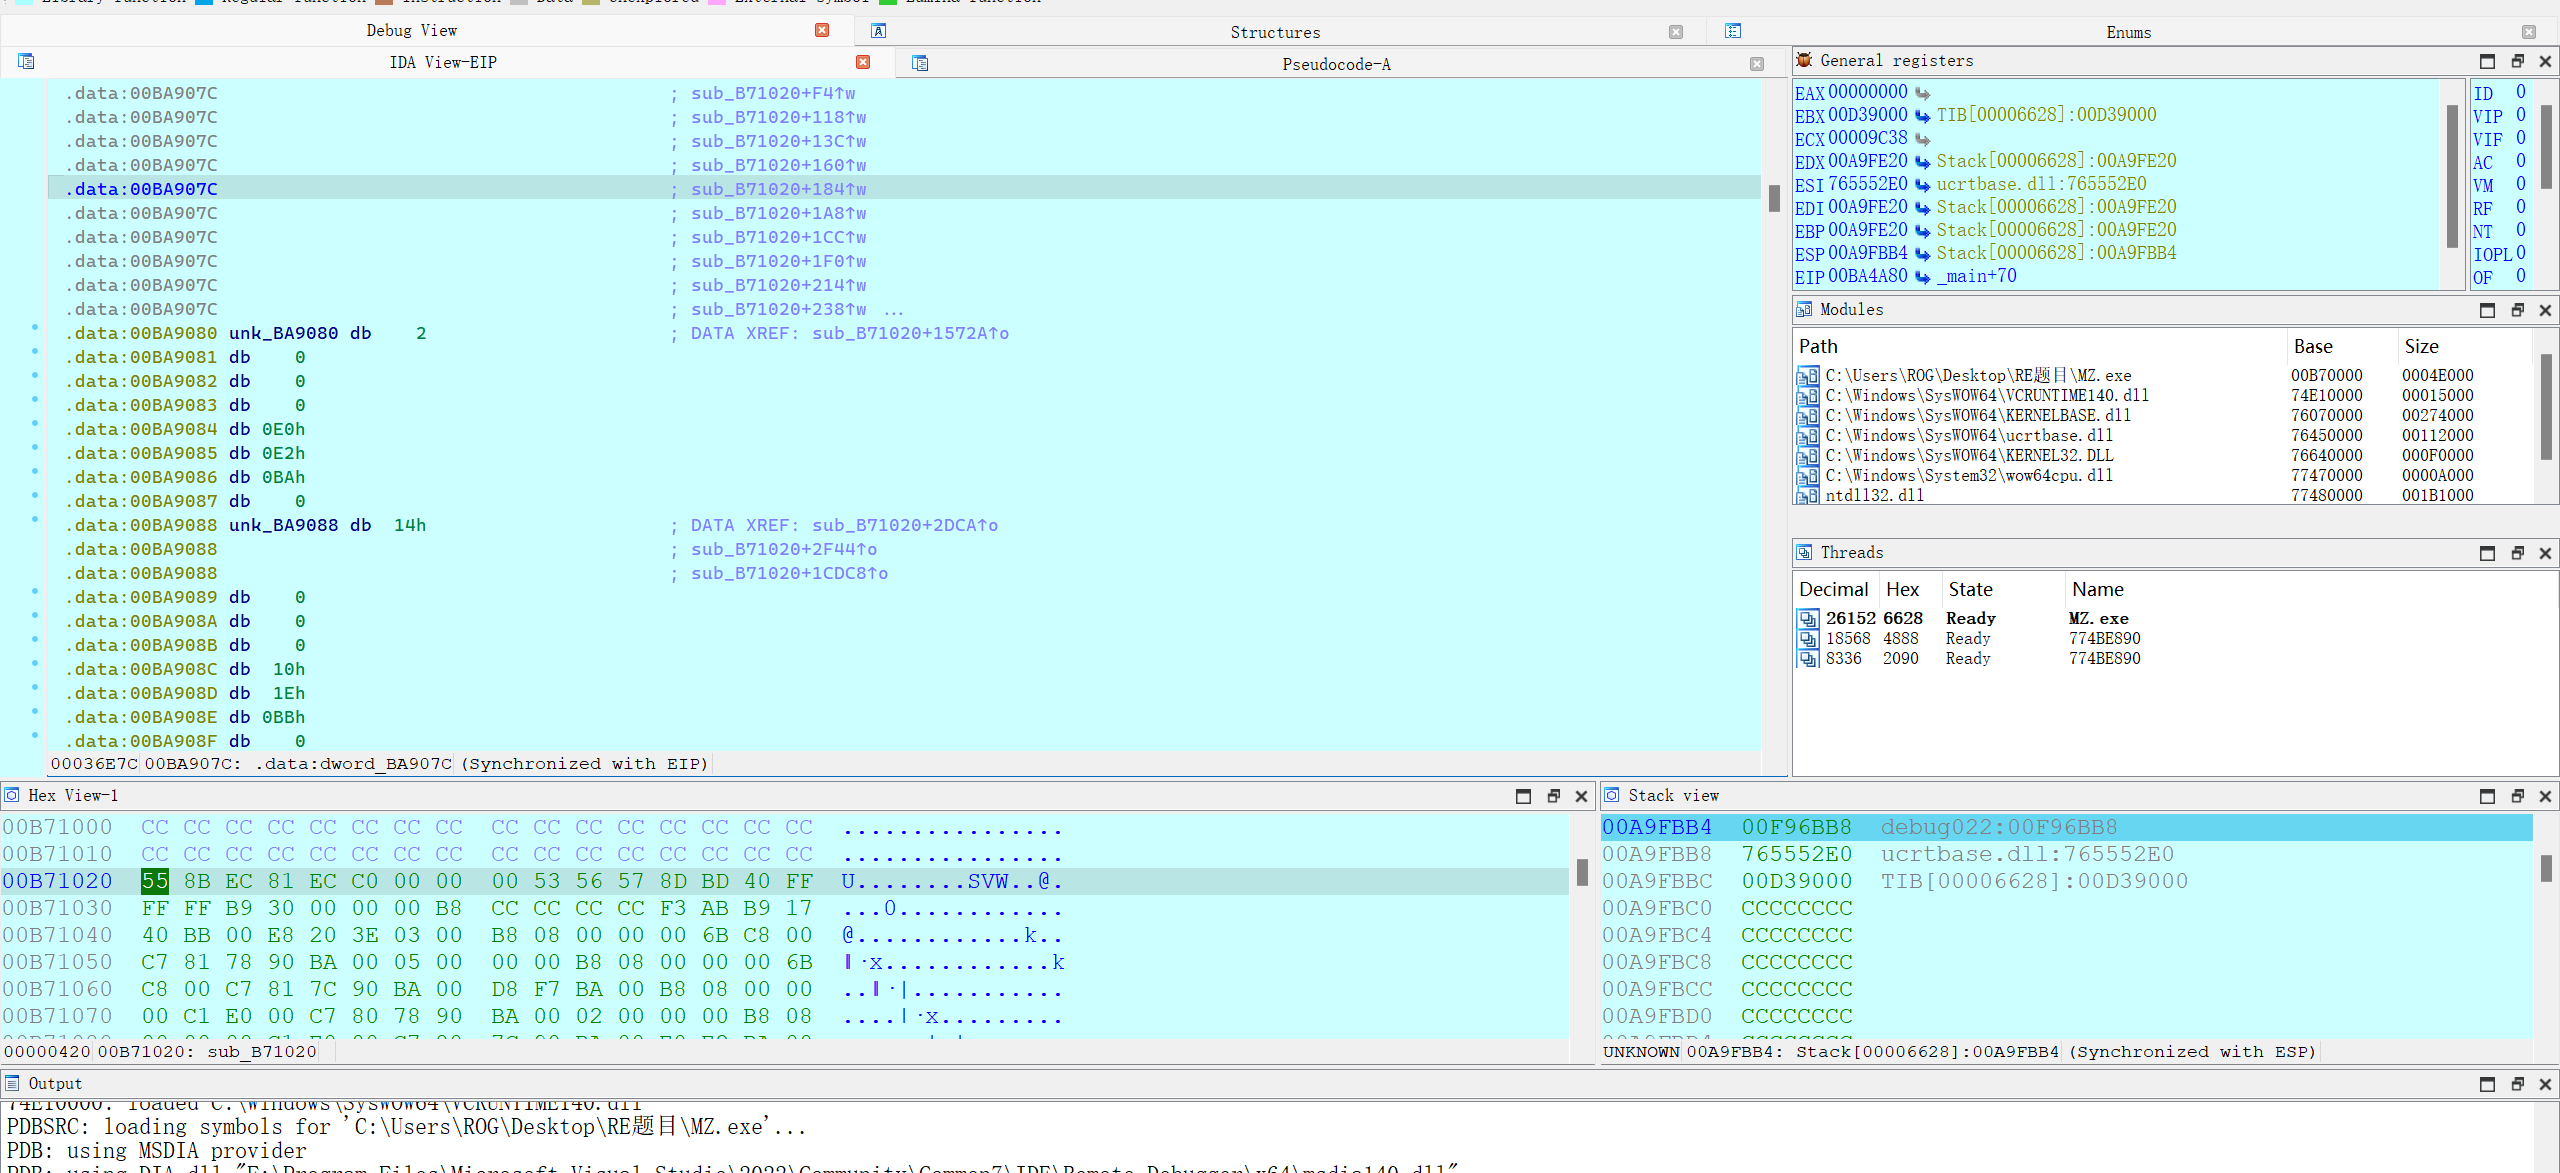
Task: Select hex byte 55 at 00B71020
Action: click(x=155, y=881)
